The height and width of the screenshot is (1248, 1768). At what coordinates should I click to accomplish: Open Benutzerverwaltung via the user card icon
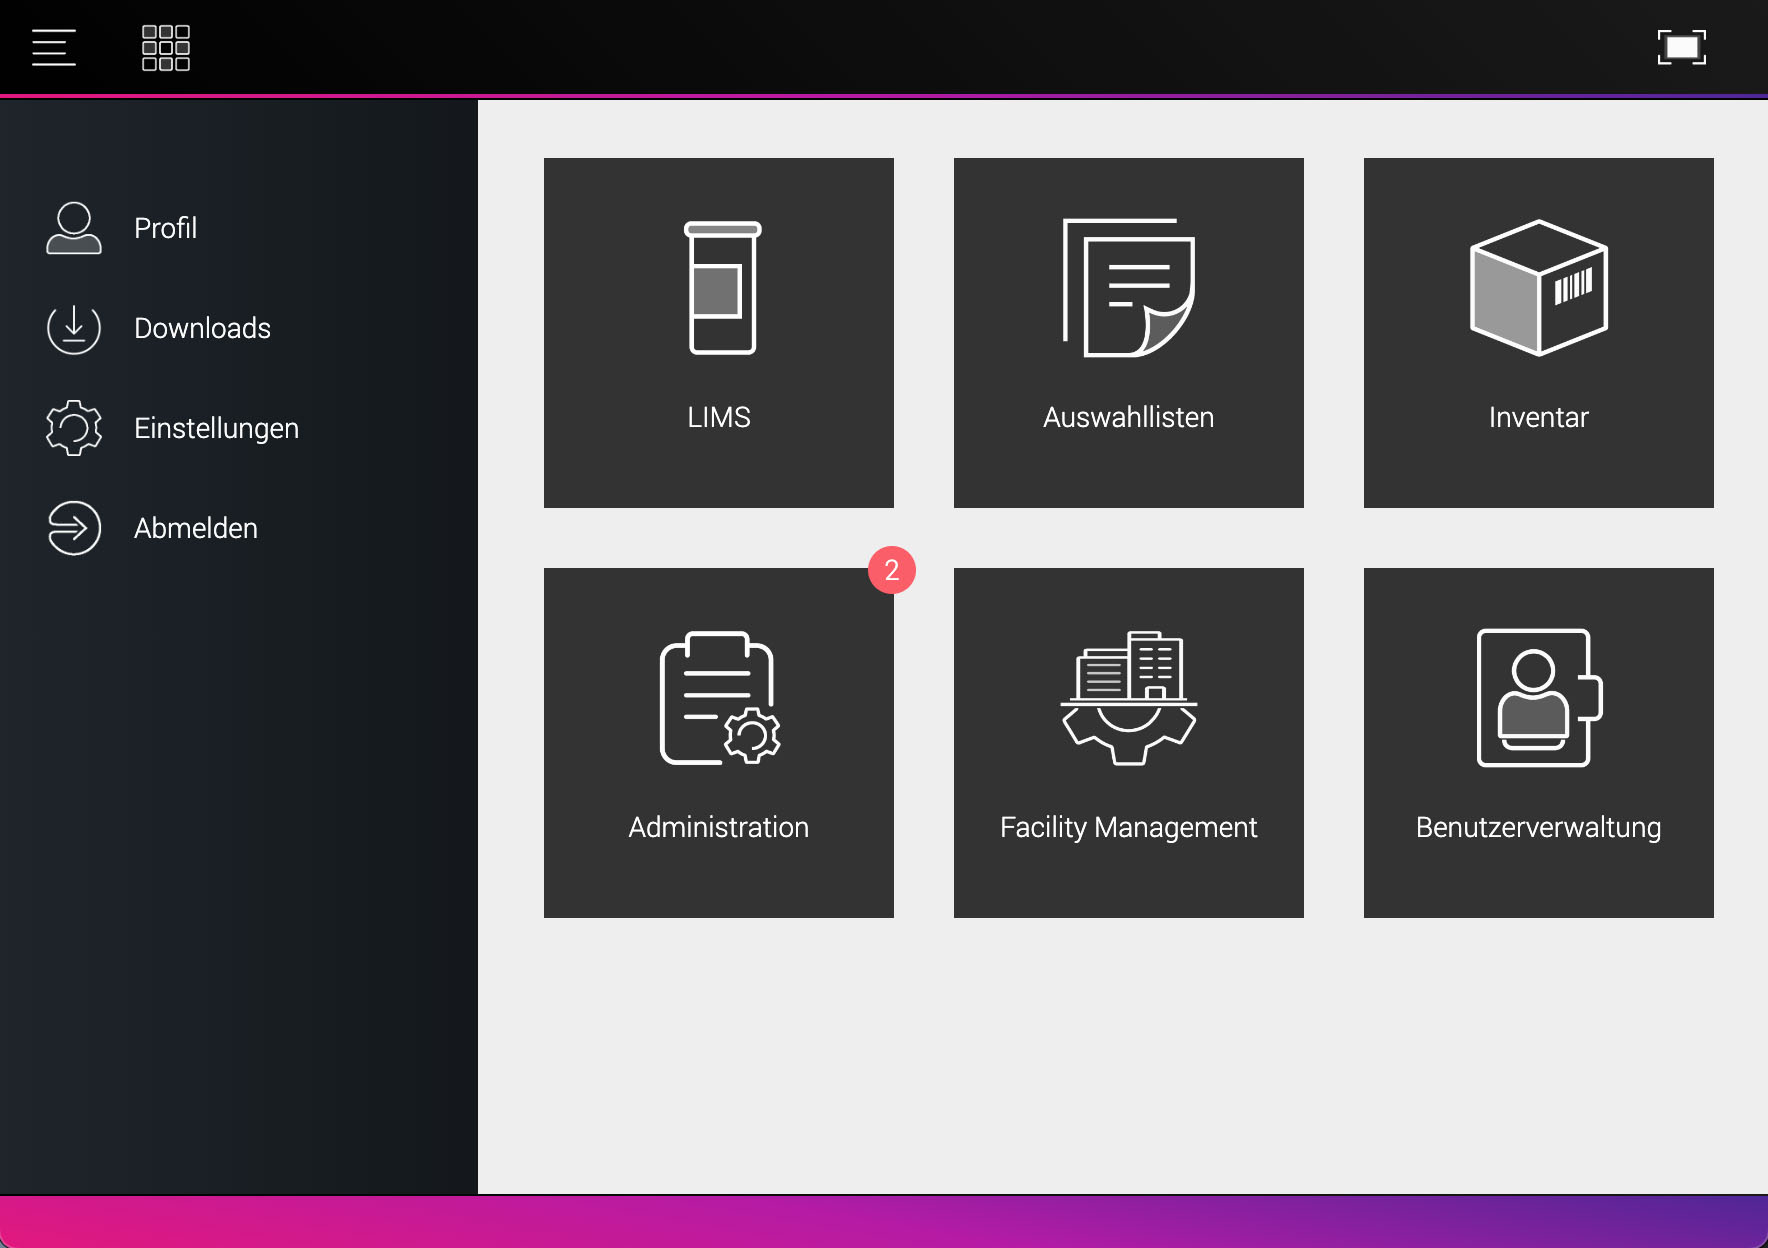pyautogui.click(x=1538, y=698)
